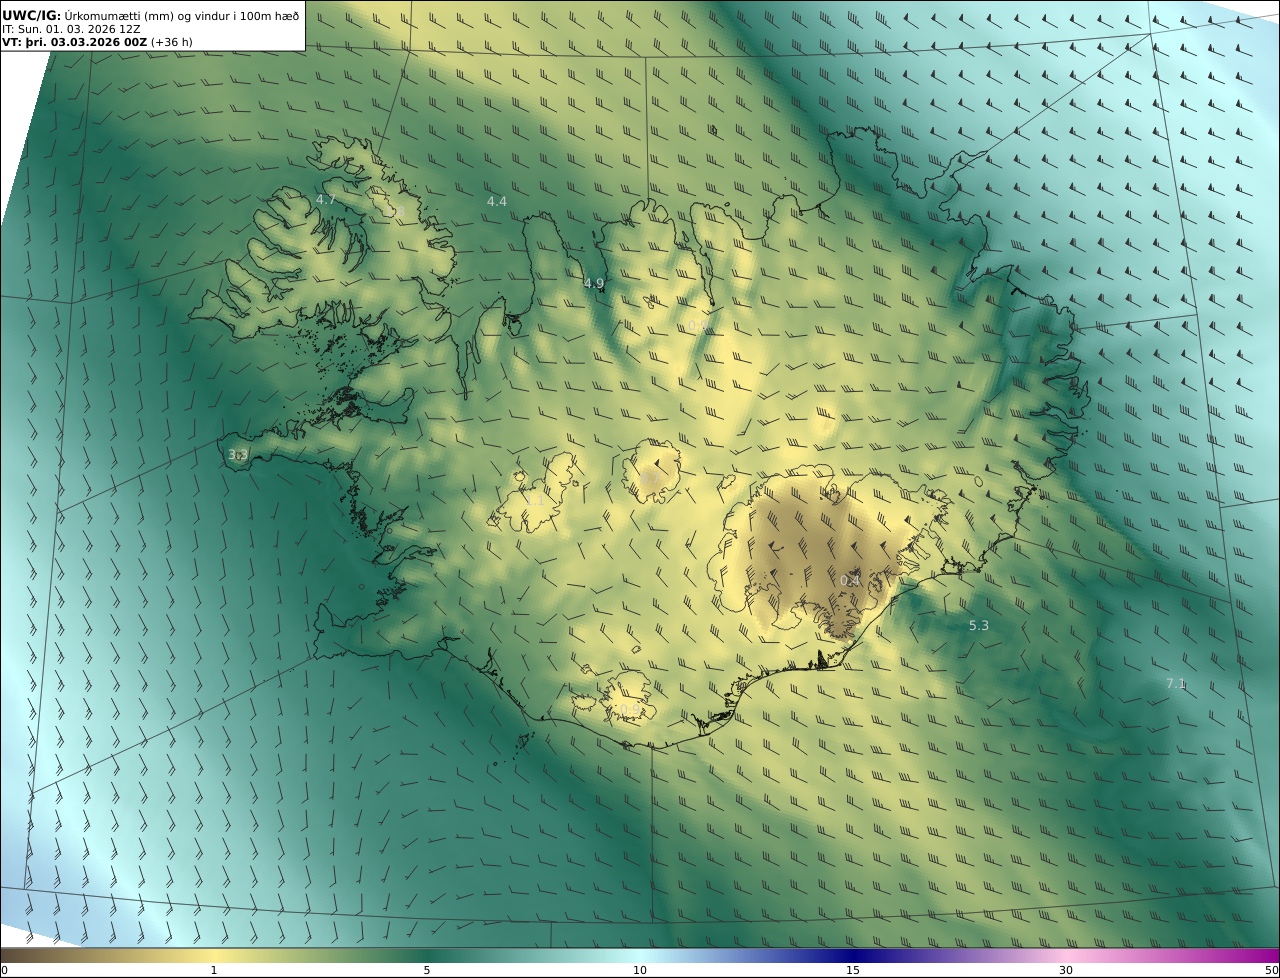Viewport: 1280px width, 978px height.
Task: Click the 1.1 value on the western glacier
Action: pyautogui.click(x=535, y=500)
